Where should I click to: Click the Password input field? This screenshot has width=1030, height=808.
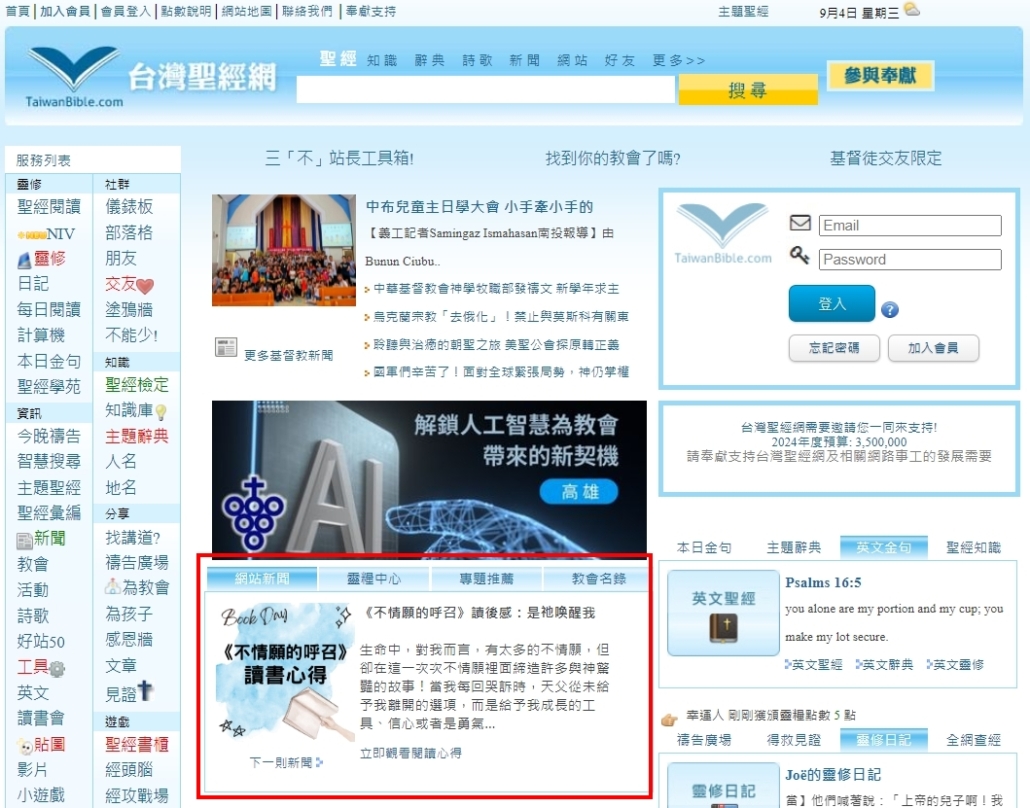(910, 259)
